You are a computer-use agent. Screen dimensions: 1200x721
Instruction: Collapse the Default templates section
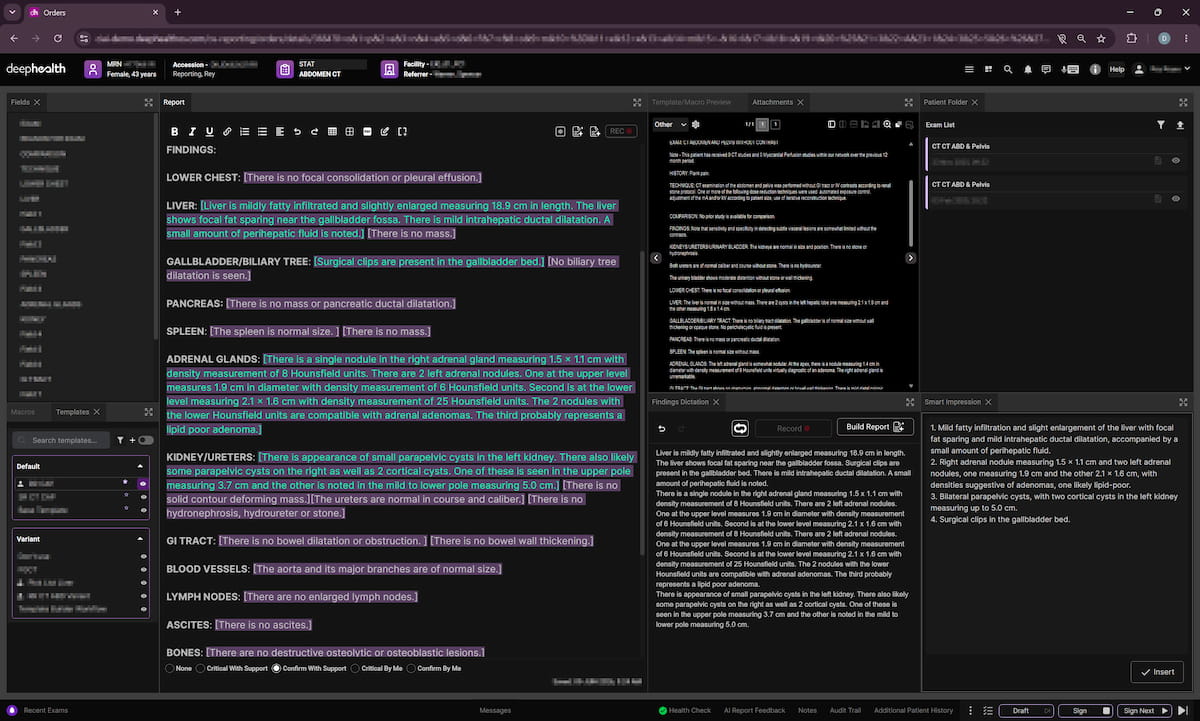tap(140, 466)
